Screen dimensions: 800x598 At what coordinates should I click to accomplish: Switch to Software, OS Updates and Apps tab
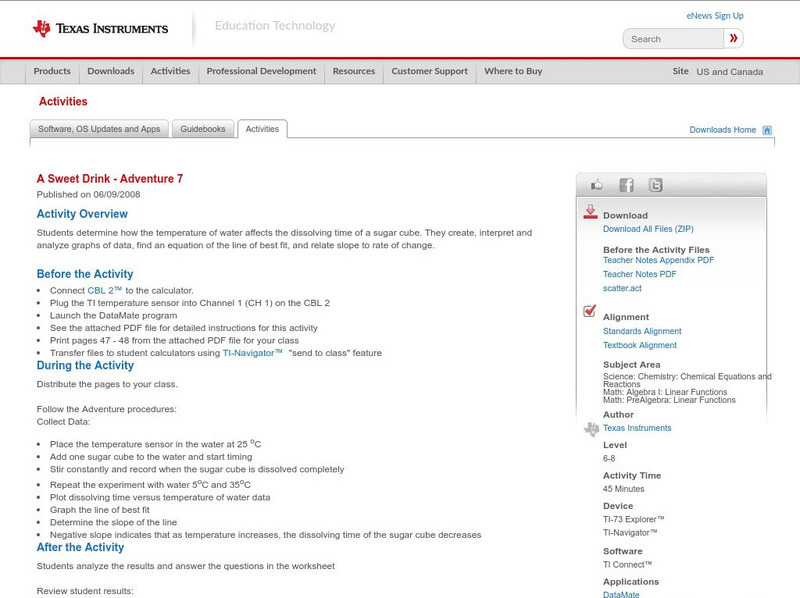coord(99,129)
